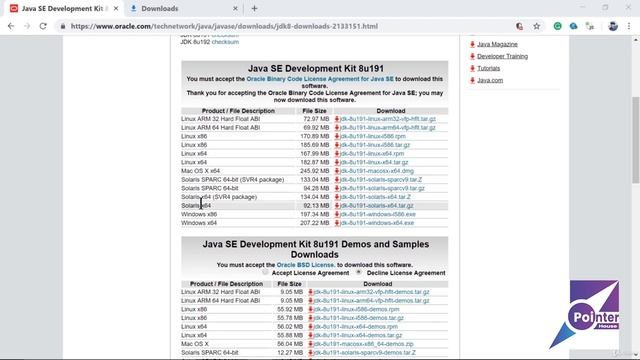Click the red arrow icon beside Developer Training
Image resolution: width=640 pixels, height=360 pixels.
(x=472, y=56)
